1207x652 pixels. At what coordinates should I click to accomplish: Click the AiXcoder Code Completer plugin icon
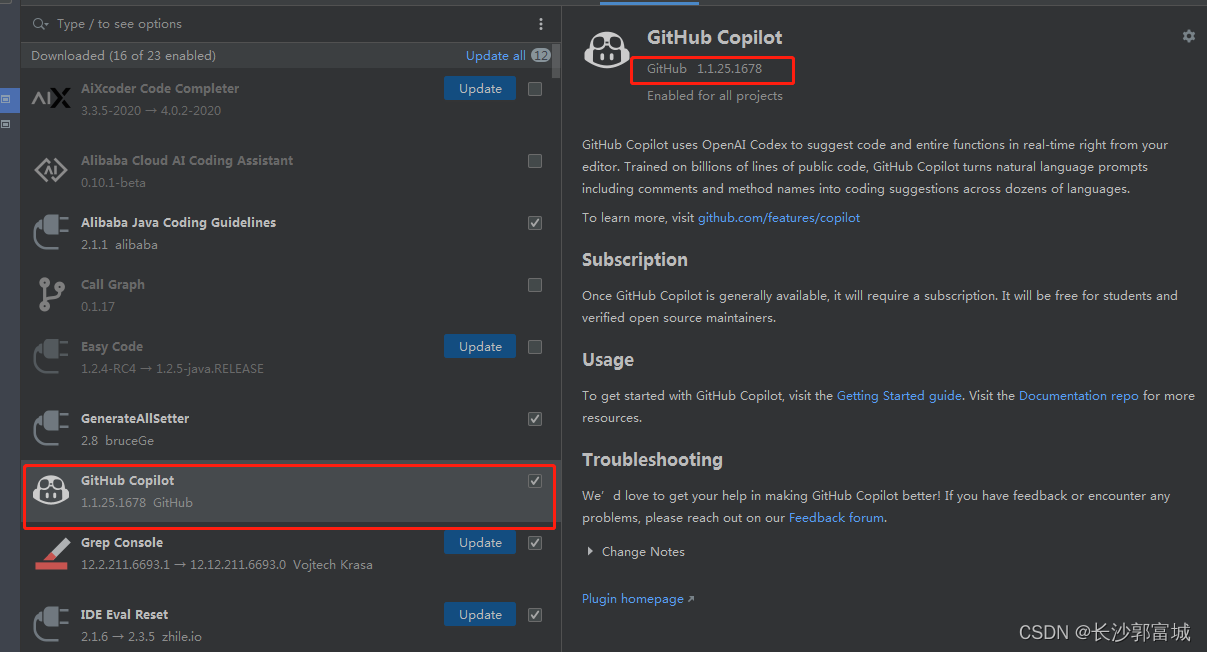(x=51, y=97)
